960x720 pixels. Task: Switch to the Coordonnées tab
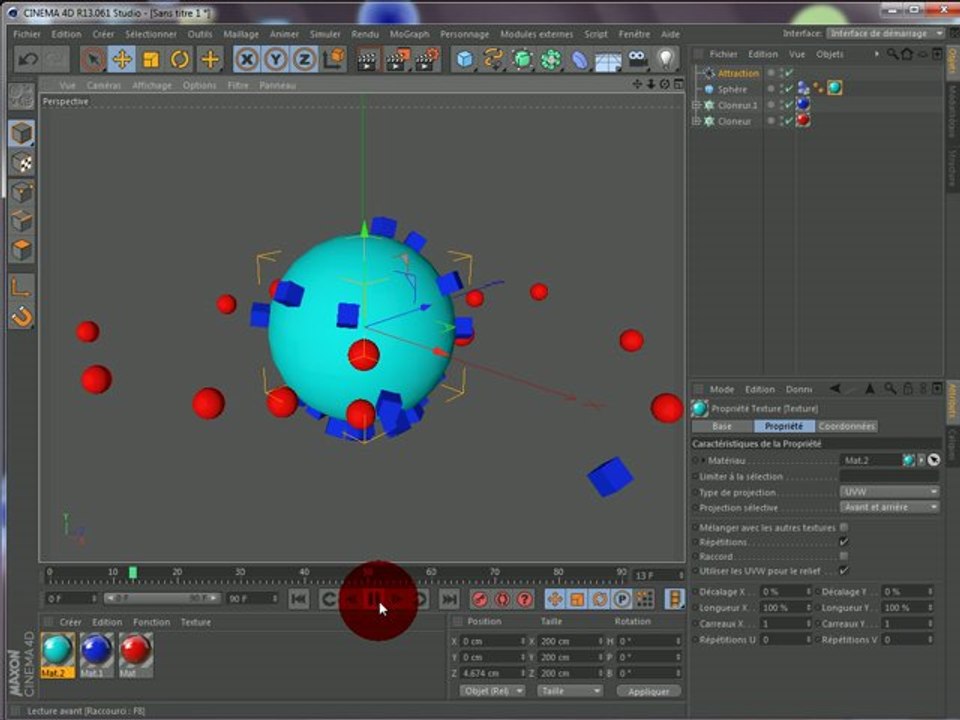(846, 426)
